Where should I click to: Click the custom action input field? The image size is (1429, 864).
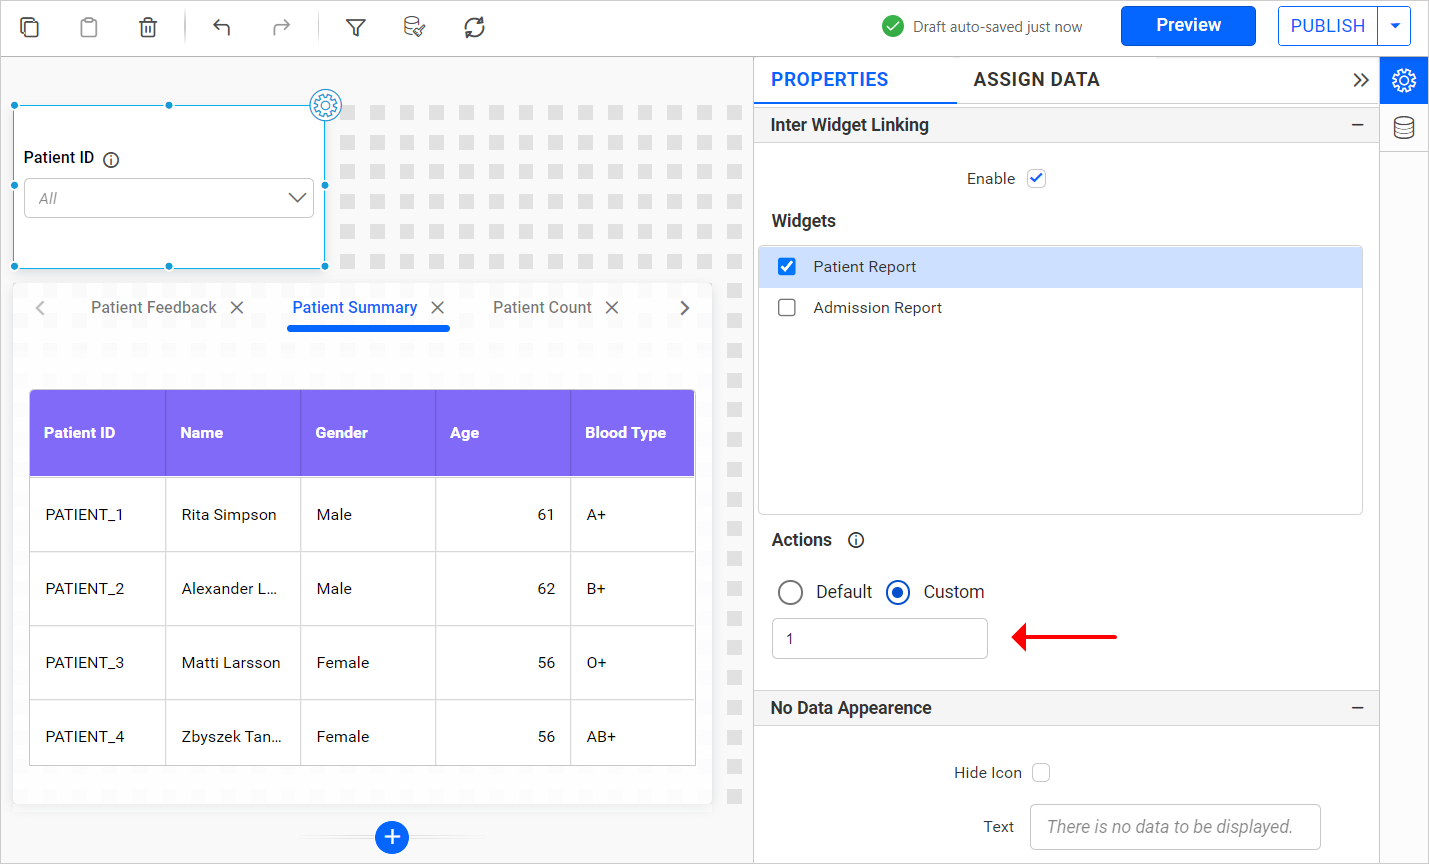point(879,638)
